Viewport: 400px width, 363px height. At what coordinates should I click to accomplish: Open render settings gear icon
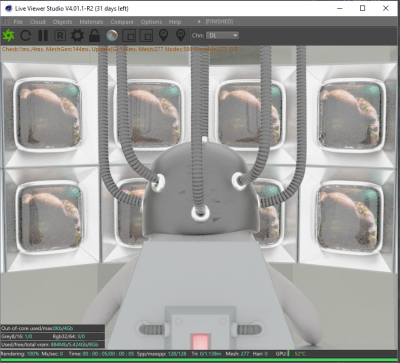(77, 35)
